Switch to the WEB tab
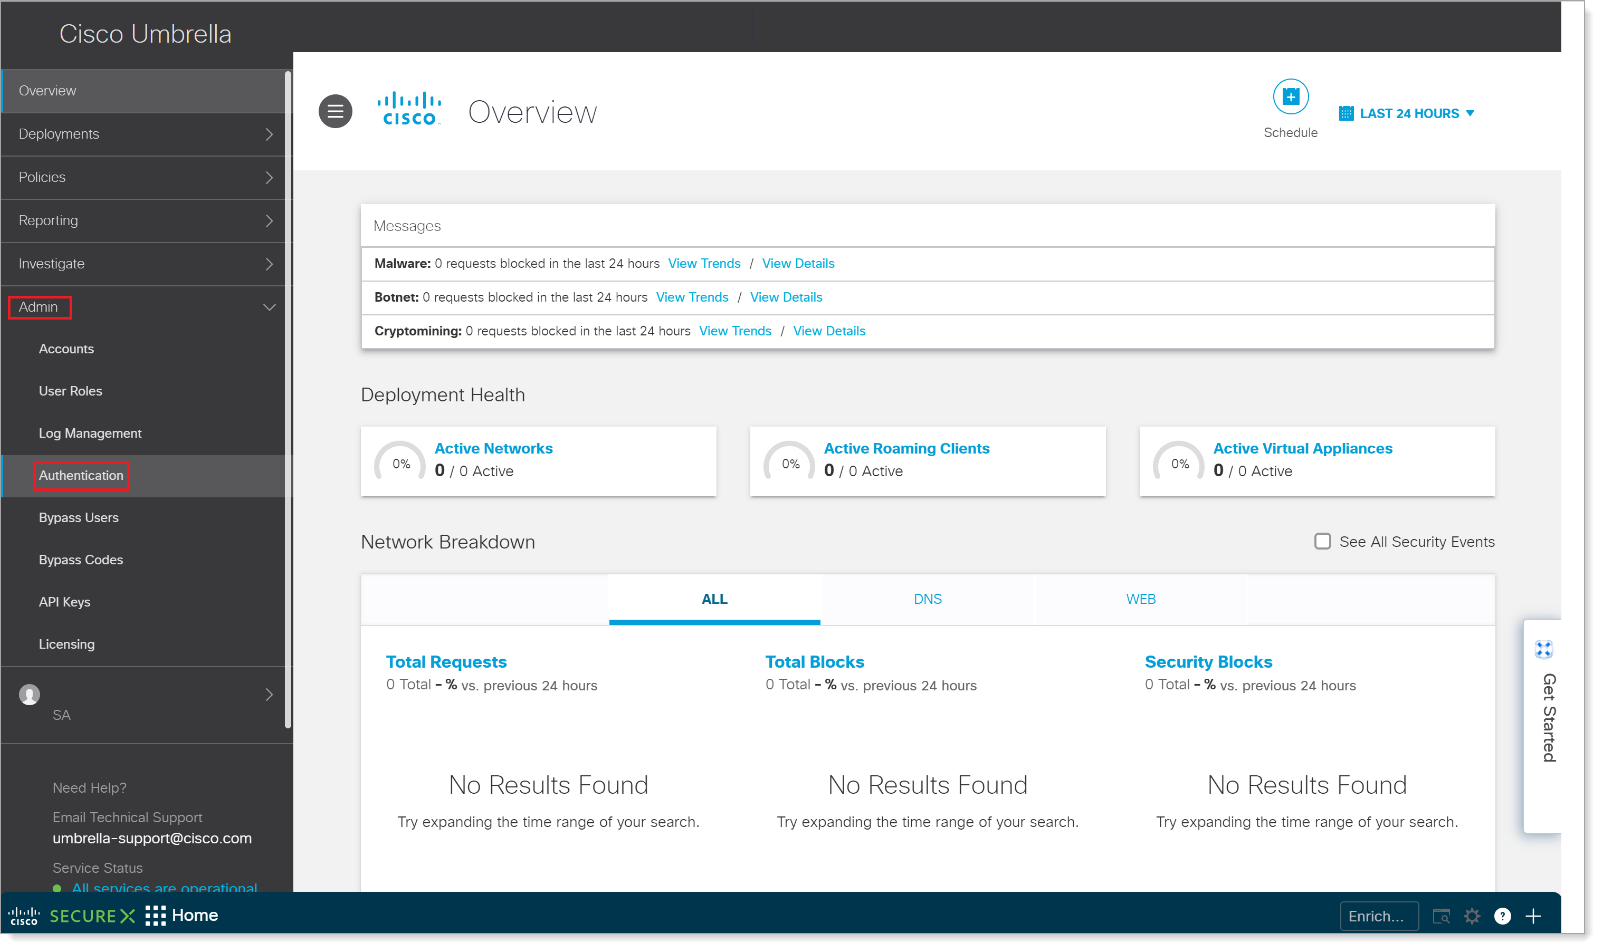The width and height of the screenshot is (1600, 949). click(x=1140, y=599)
